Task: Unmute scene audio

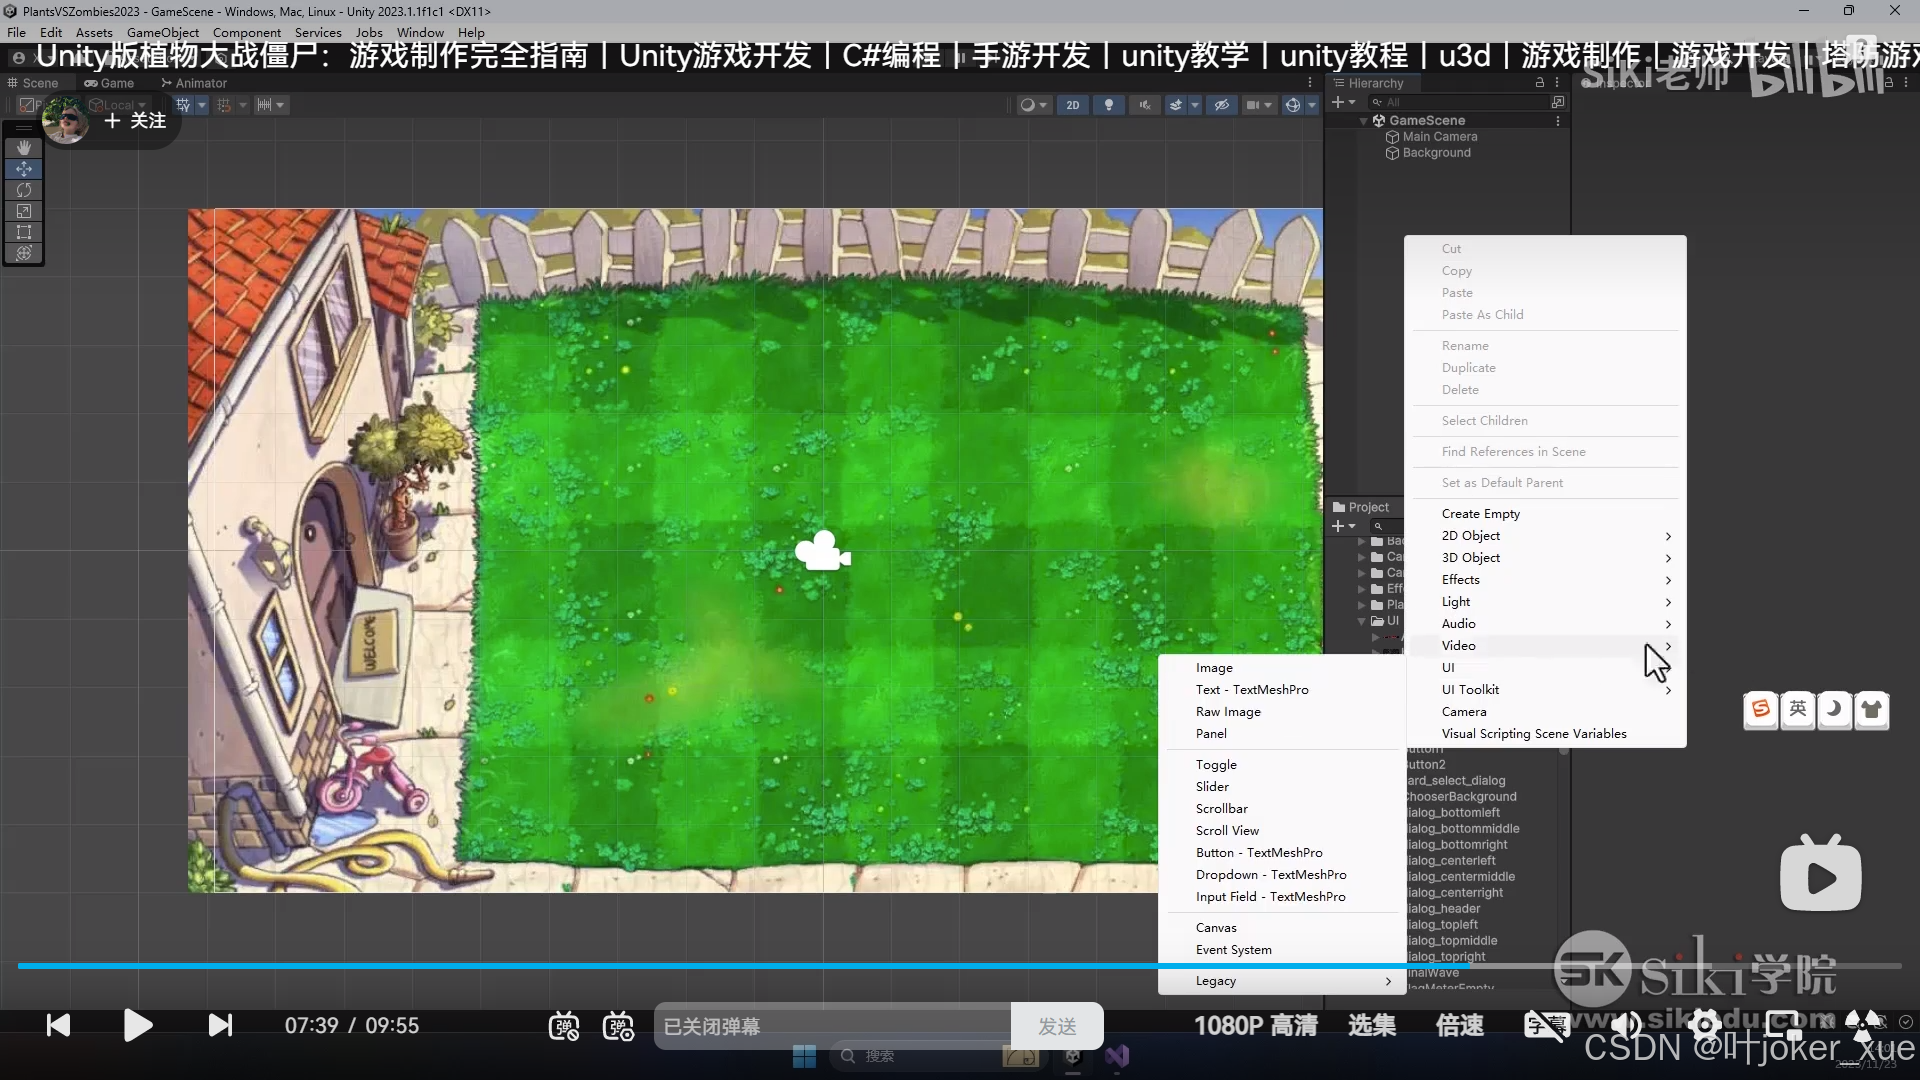Action: pyautogui.click(x=1146, y=105)
